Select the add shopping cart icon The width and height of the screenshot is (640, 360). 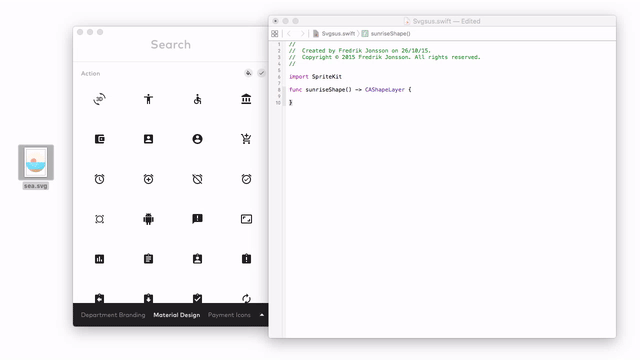[246, 139]
